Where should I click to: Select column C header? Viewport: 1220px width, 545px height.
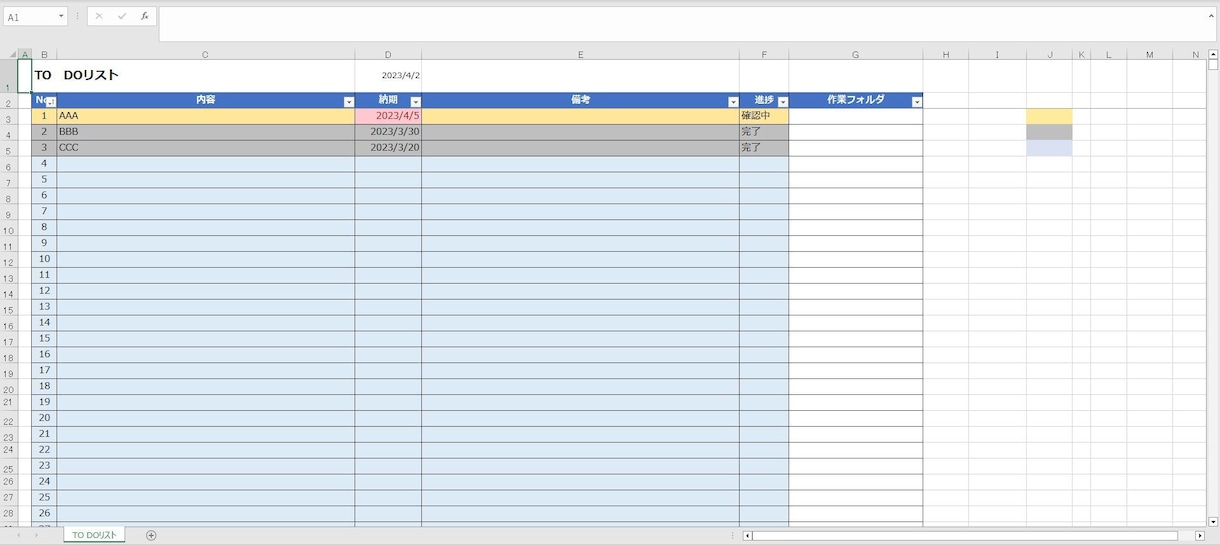pyautogui.click(x=205, y=54)
